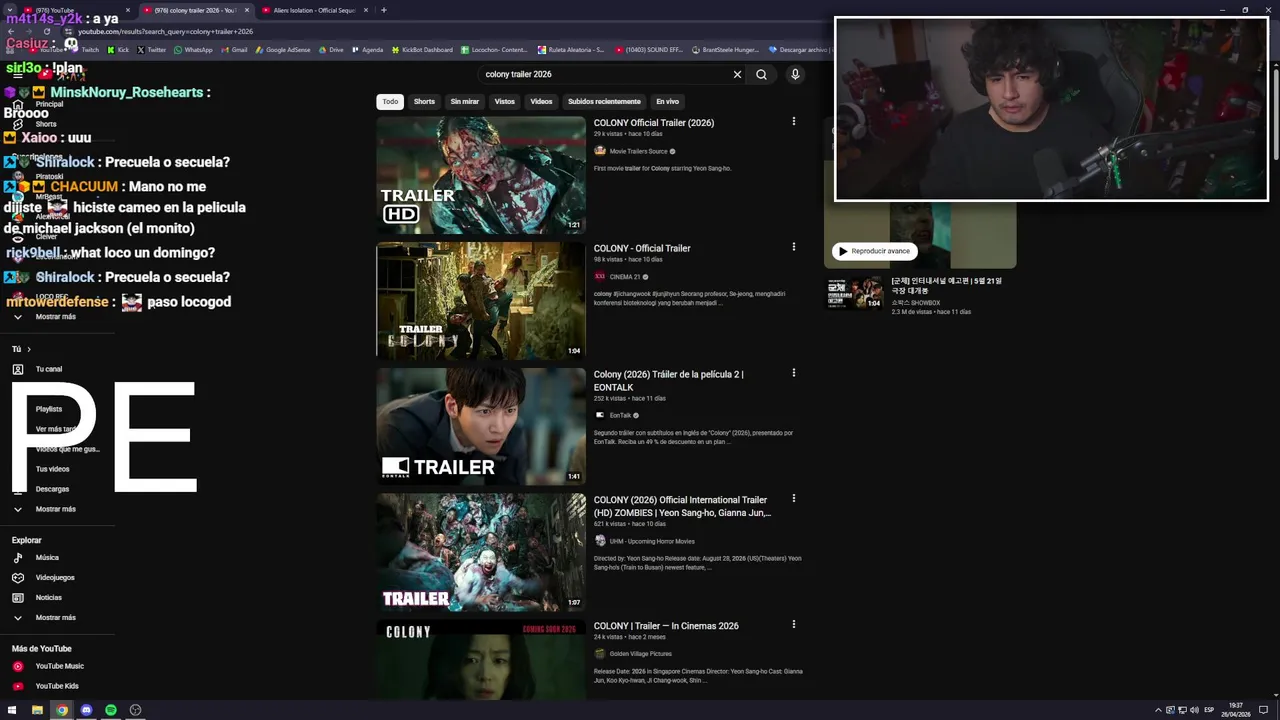Open the Korean SHOWBOX video thumbnail
Screen dimensions: 1280x720
(x=855, y=293)
